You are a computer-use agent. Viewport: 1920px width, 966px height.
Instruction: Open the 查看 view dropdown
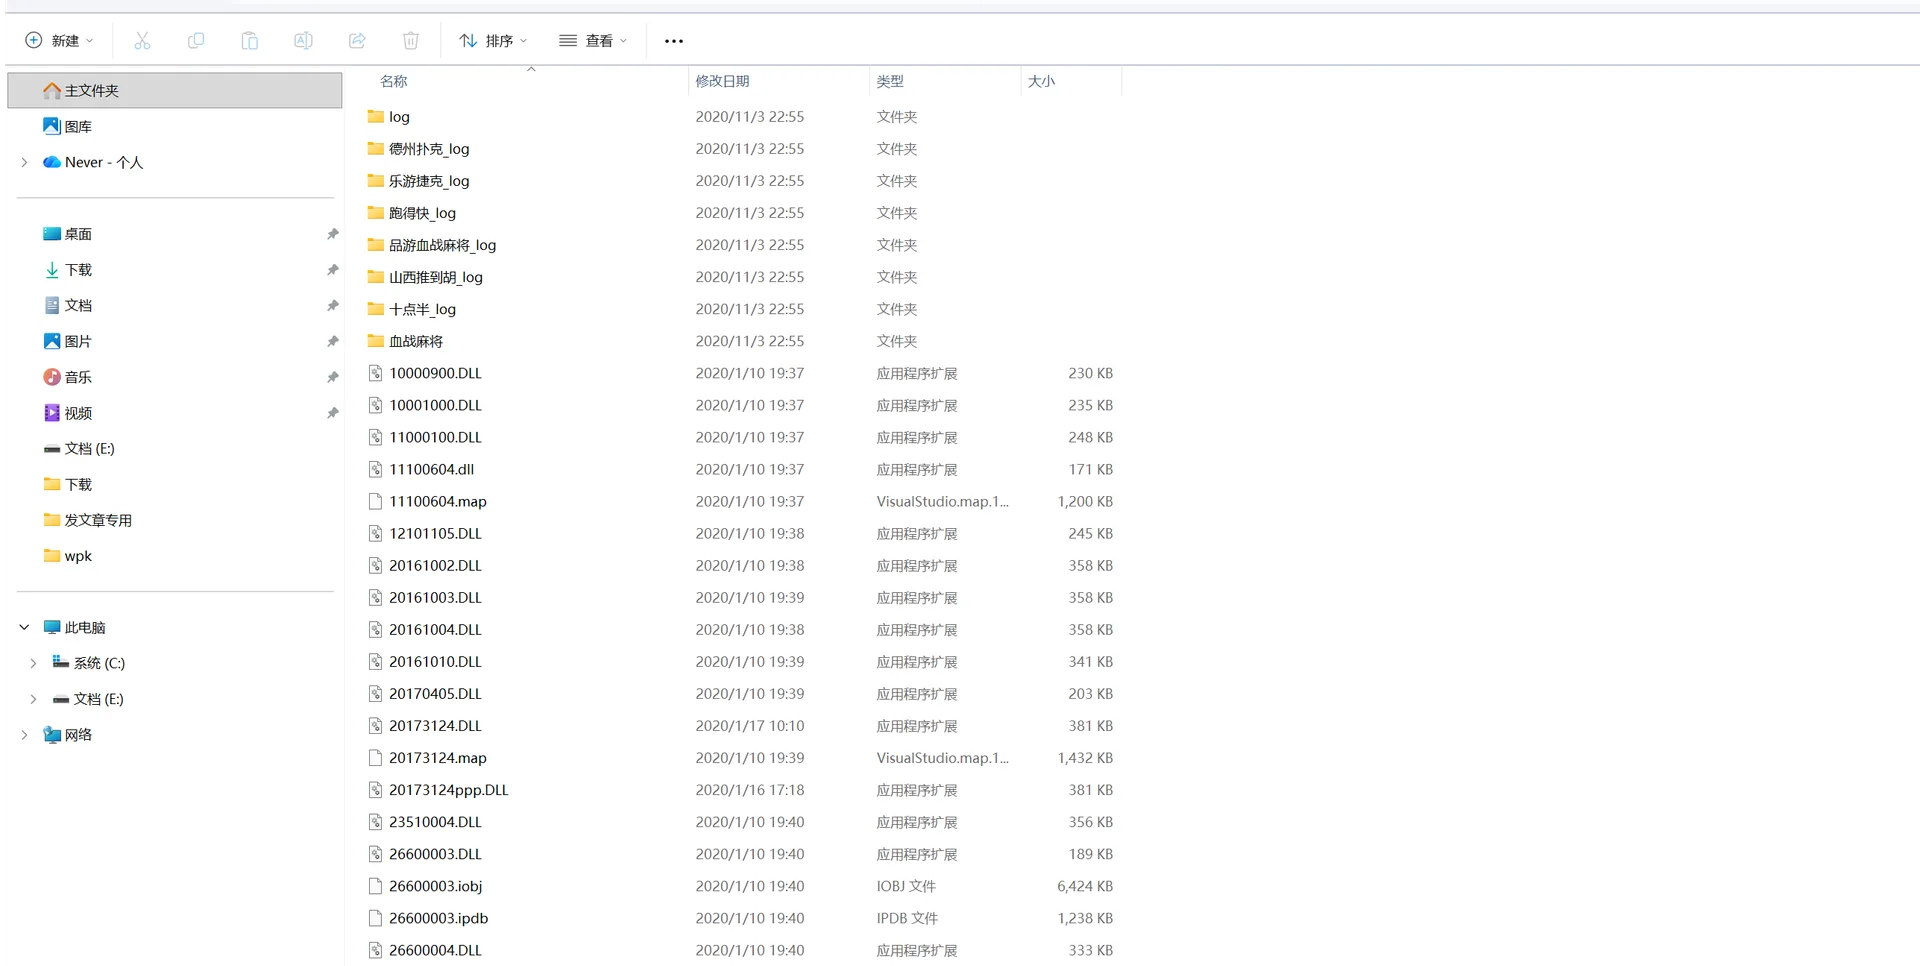point(593,41)
